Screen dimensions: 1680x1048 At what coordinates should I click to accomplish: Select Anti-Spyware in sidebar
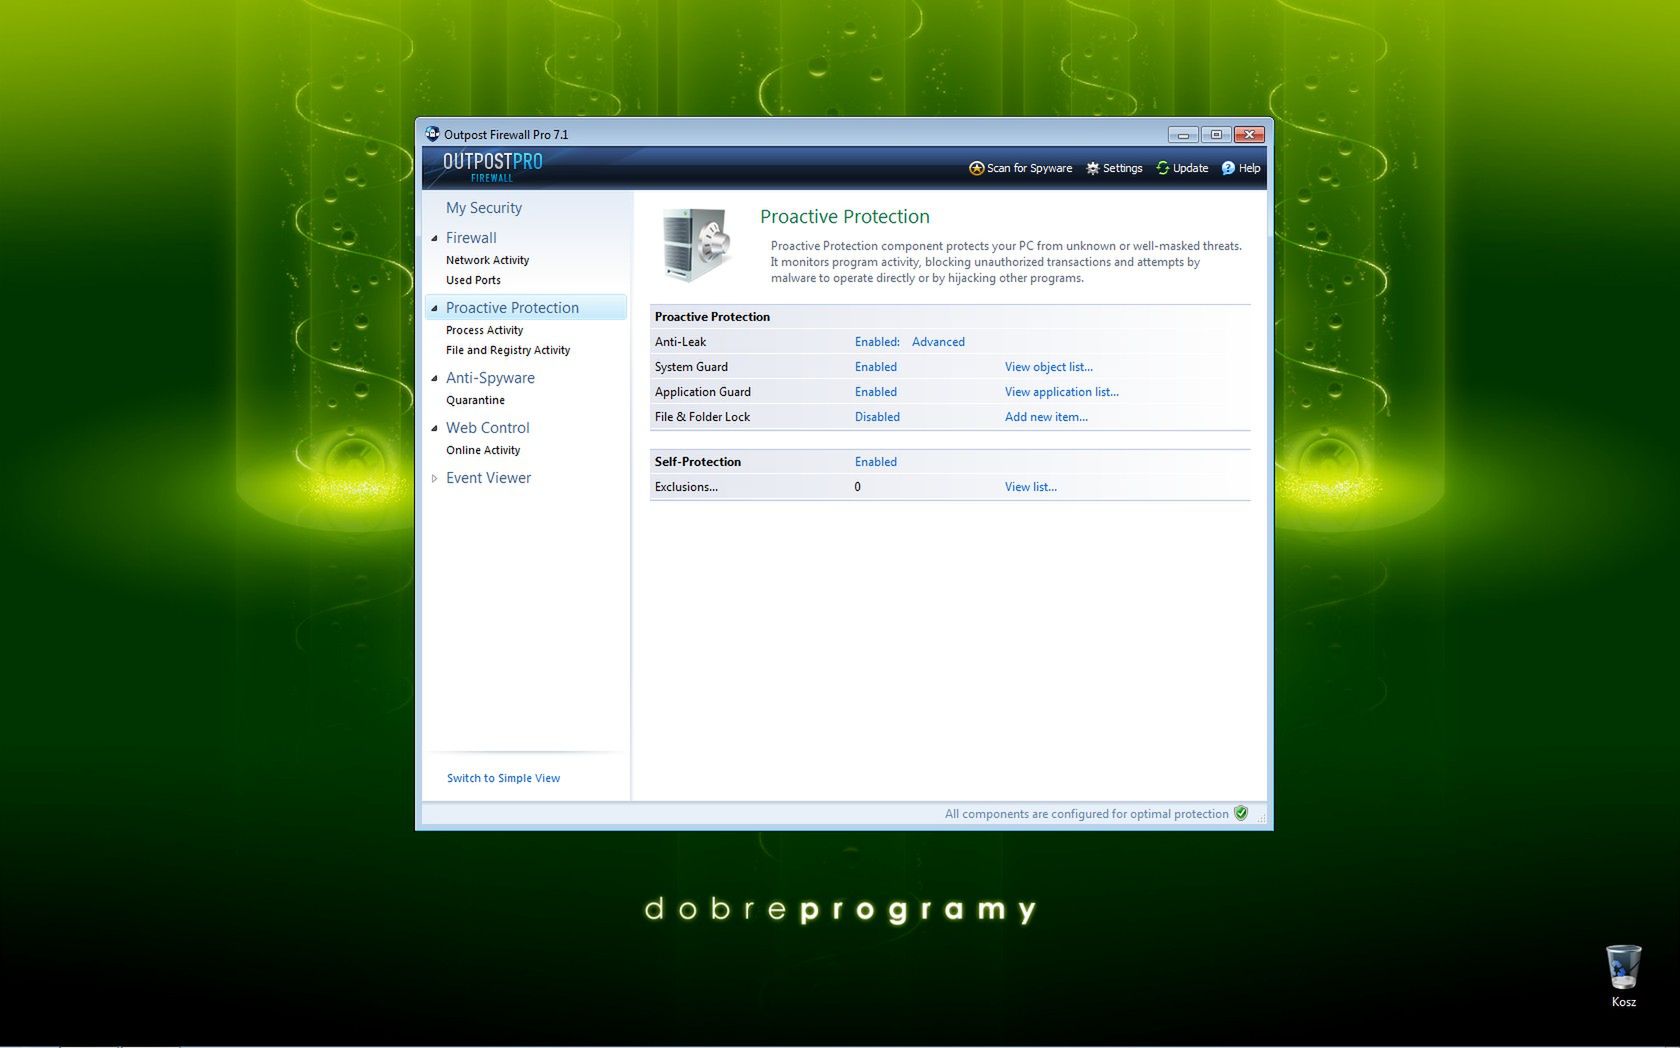click(490, 378)
